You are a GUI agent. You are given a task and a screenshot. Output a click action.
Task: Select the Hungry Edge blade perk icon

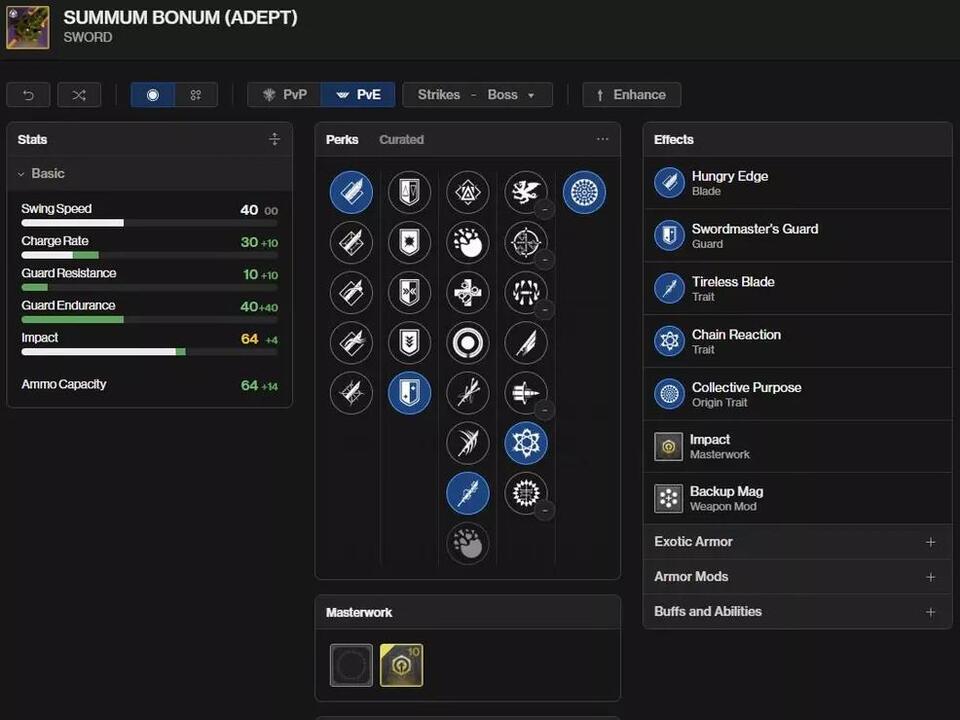pos(351,192)
